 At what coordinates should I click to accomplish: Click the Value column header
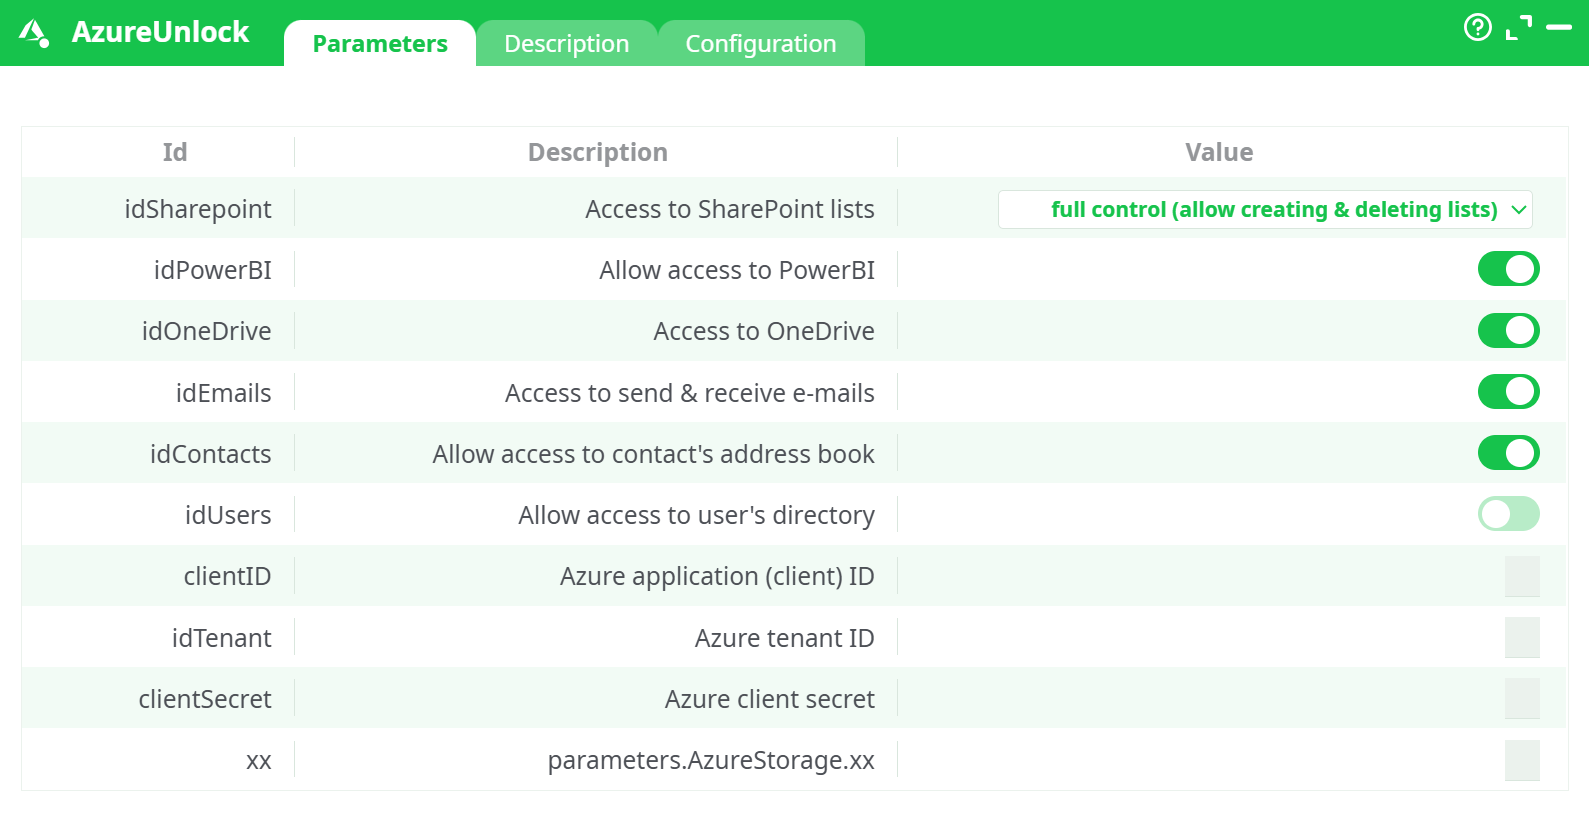(x=1219, y=152)
